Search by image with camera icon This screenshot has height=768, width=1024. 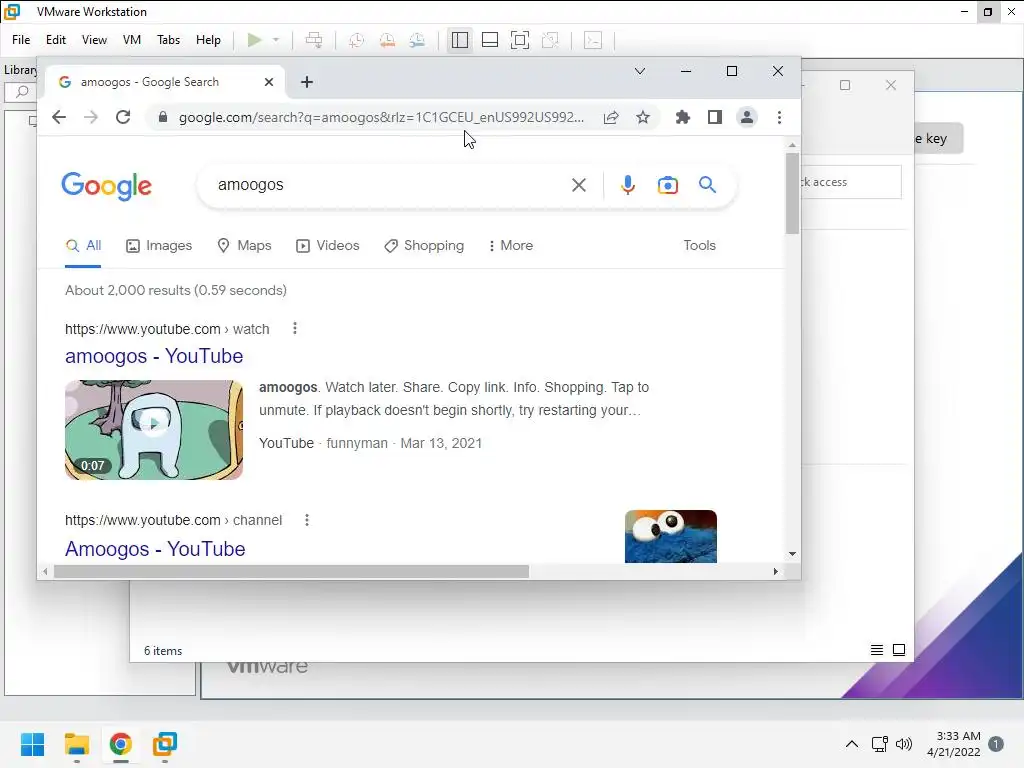coord(667,185)
